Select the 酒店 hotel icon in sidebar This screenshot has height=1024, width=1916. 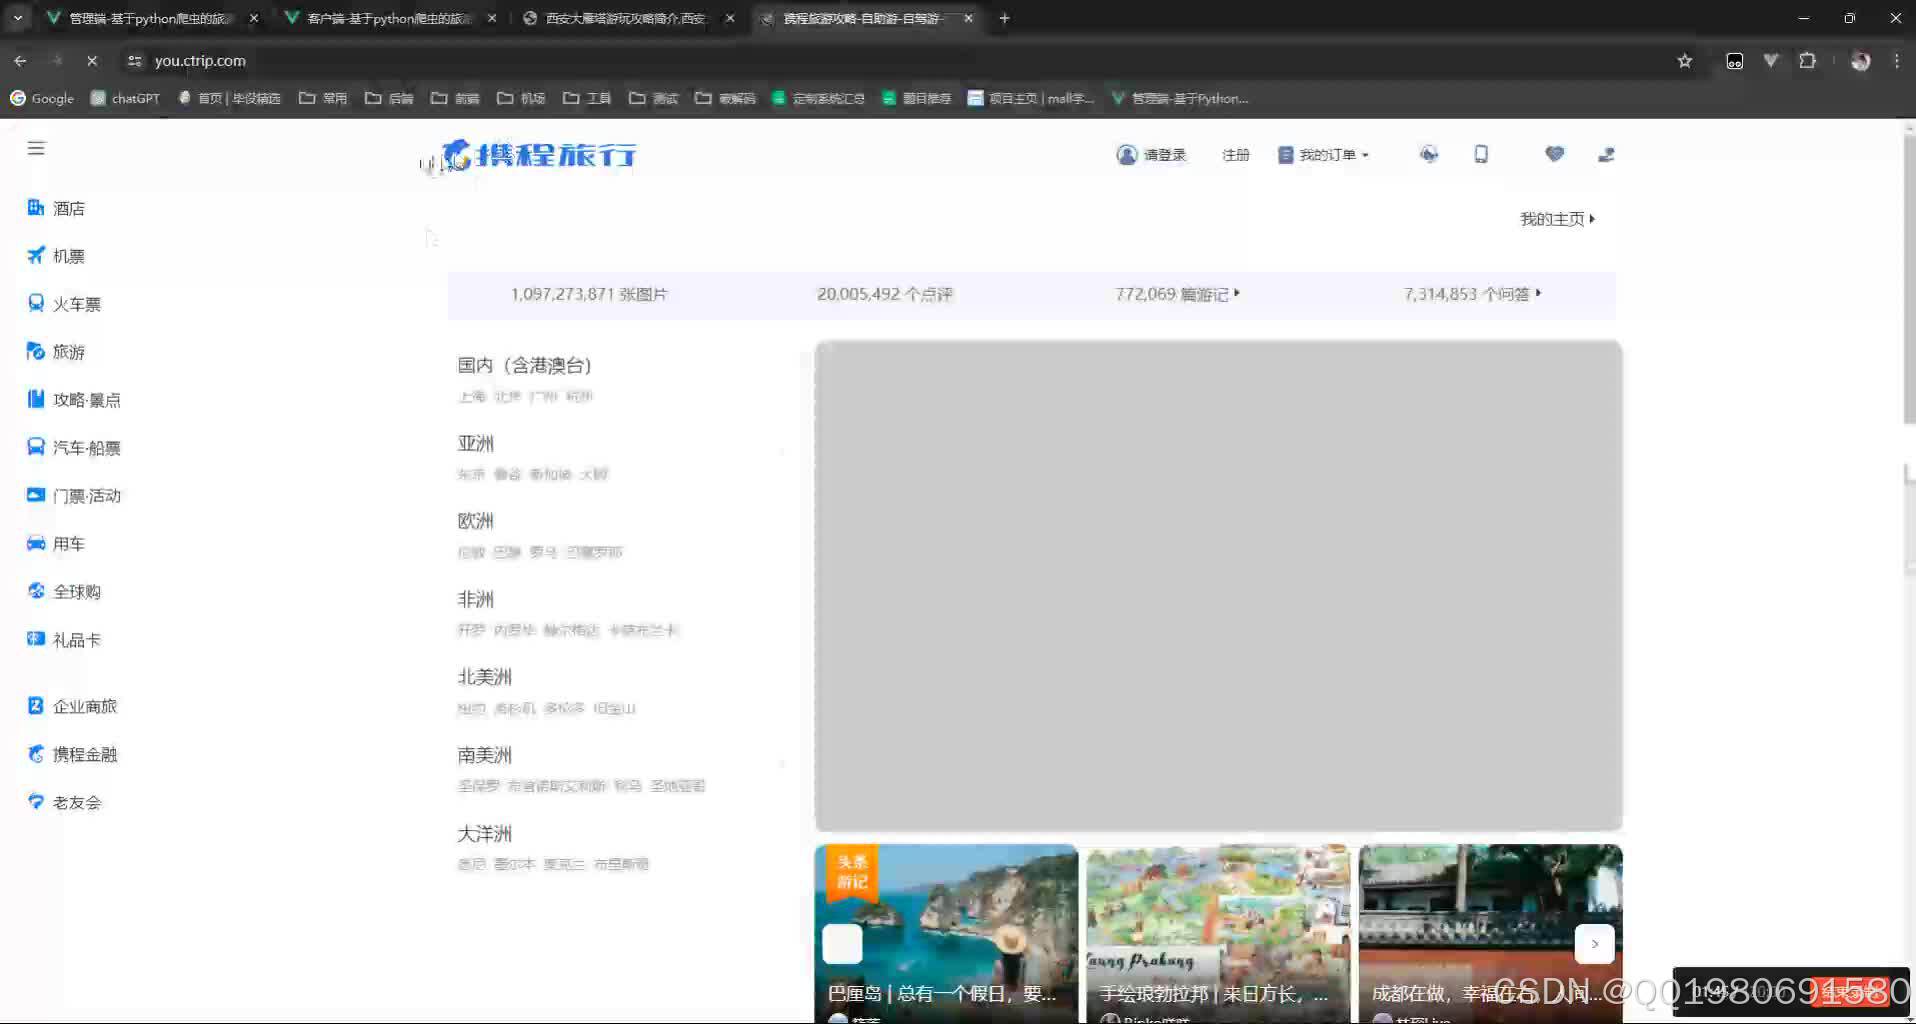pos(36,207)
